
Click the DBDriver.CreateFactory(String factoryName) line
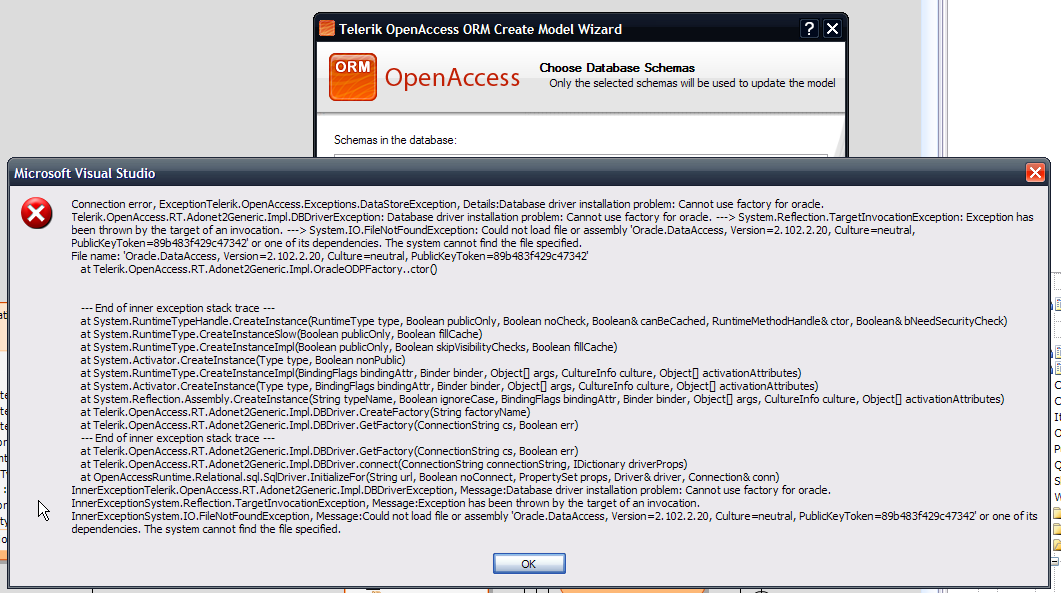[305, 412]
